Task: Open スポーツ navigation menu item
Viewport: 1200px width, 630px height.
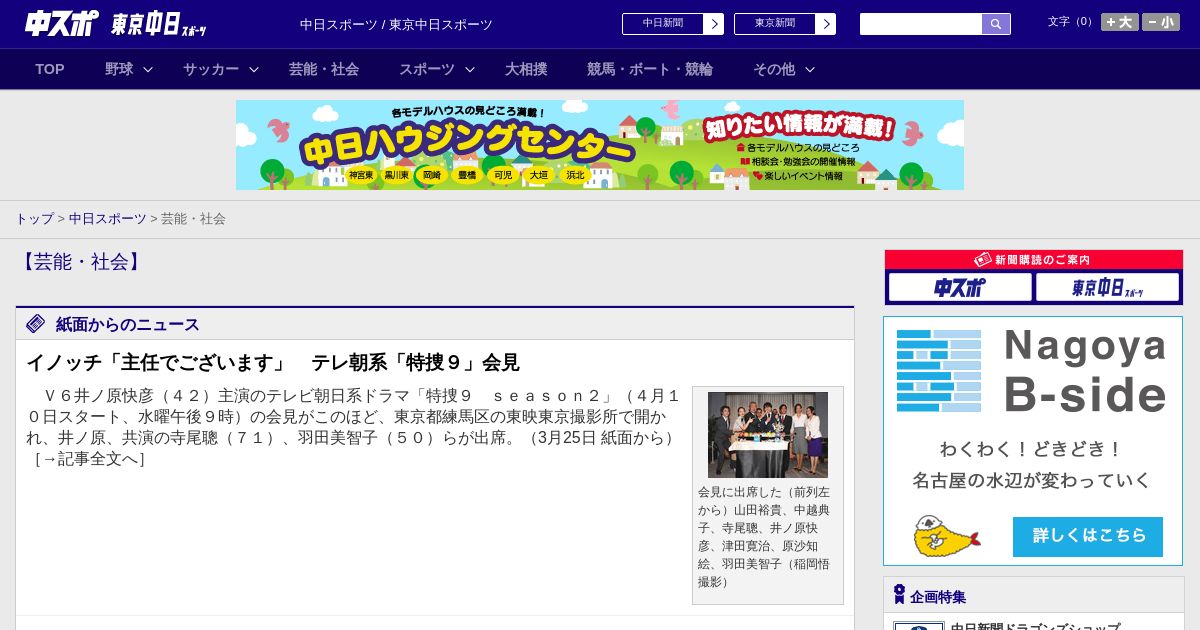Action: 427,69
